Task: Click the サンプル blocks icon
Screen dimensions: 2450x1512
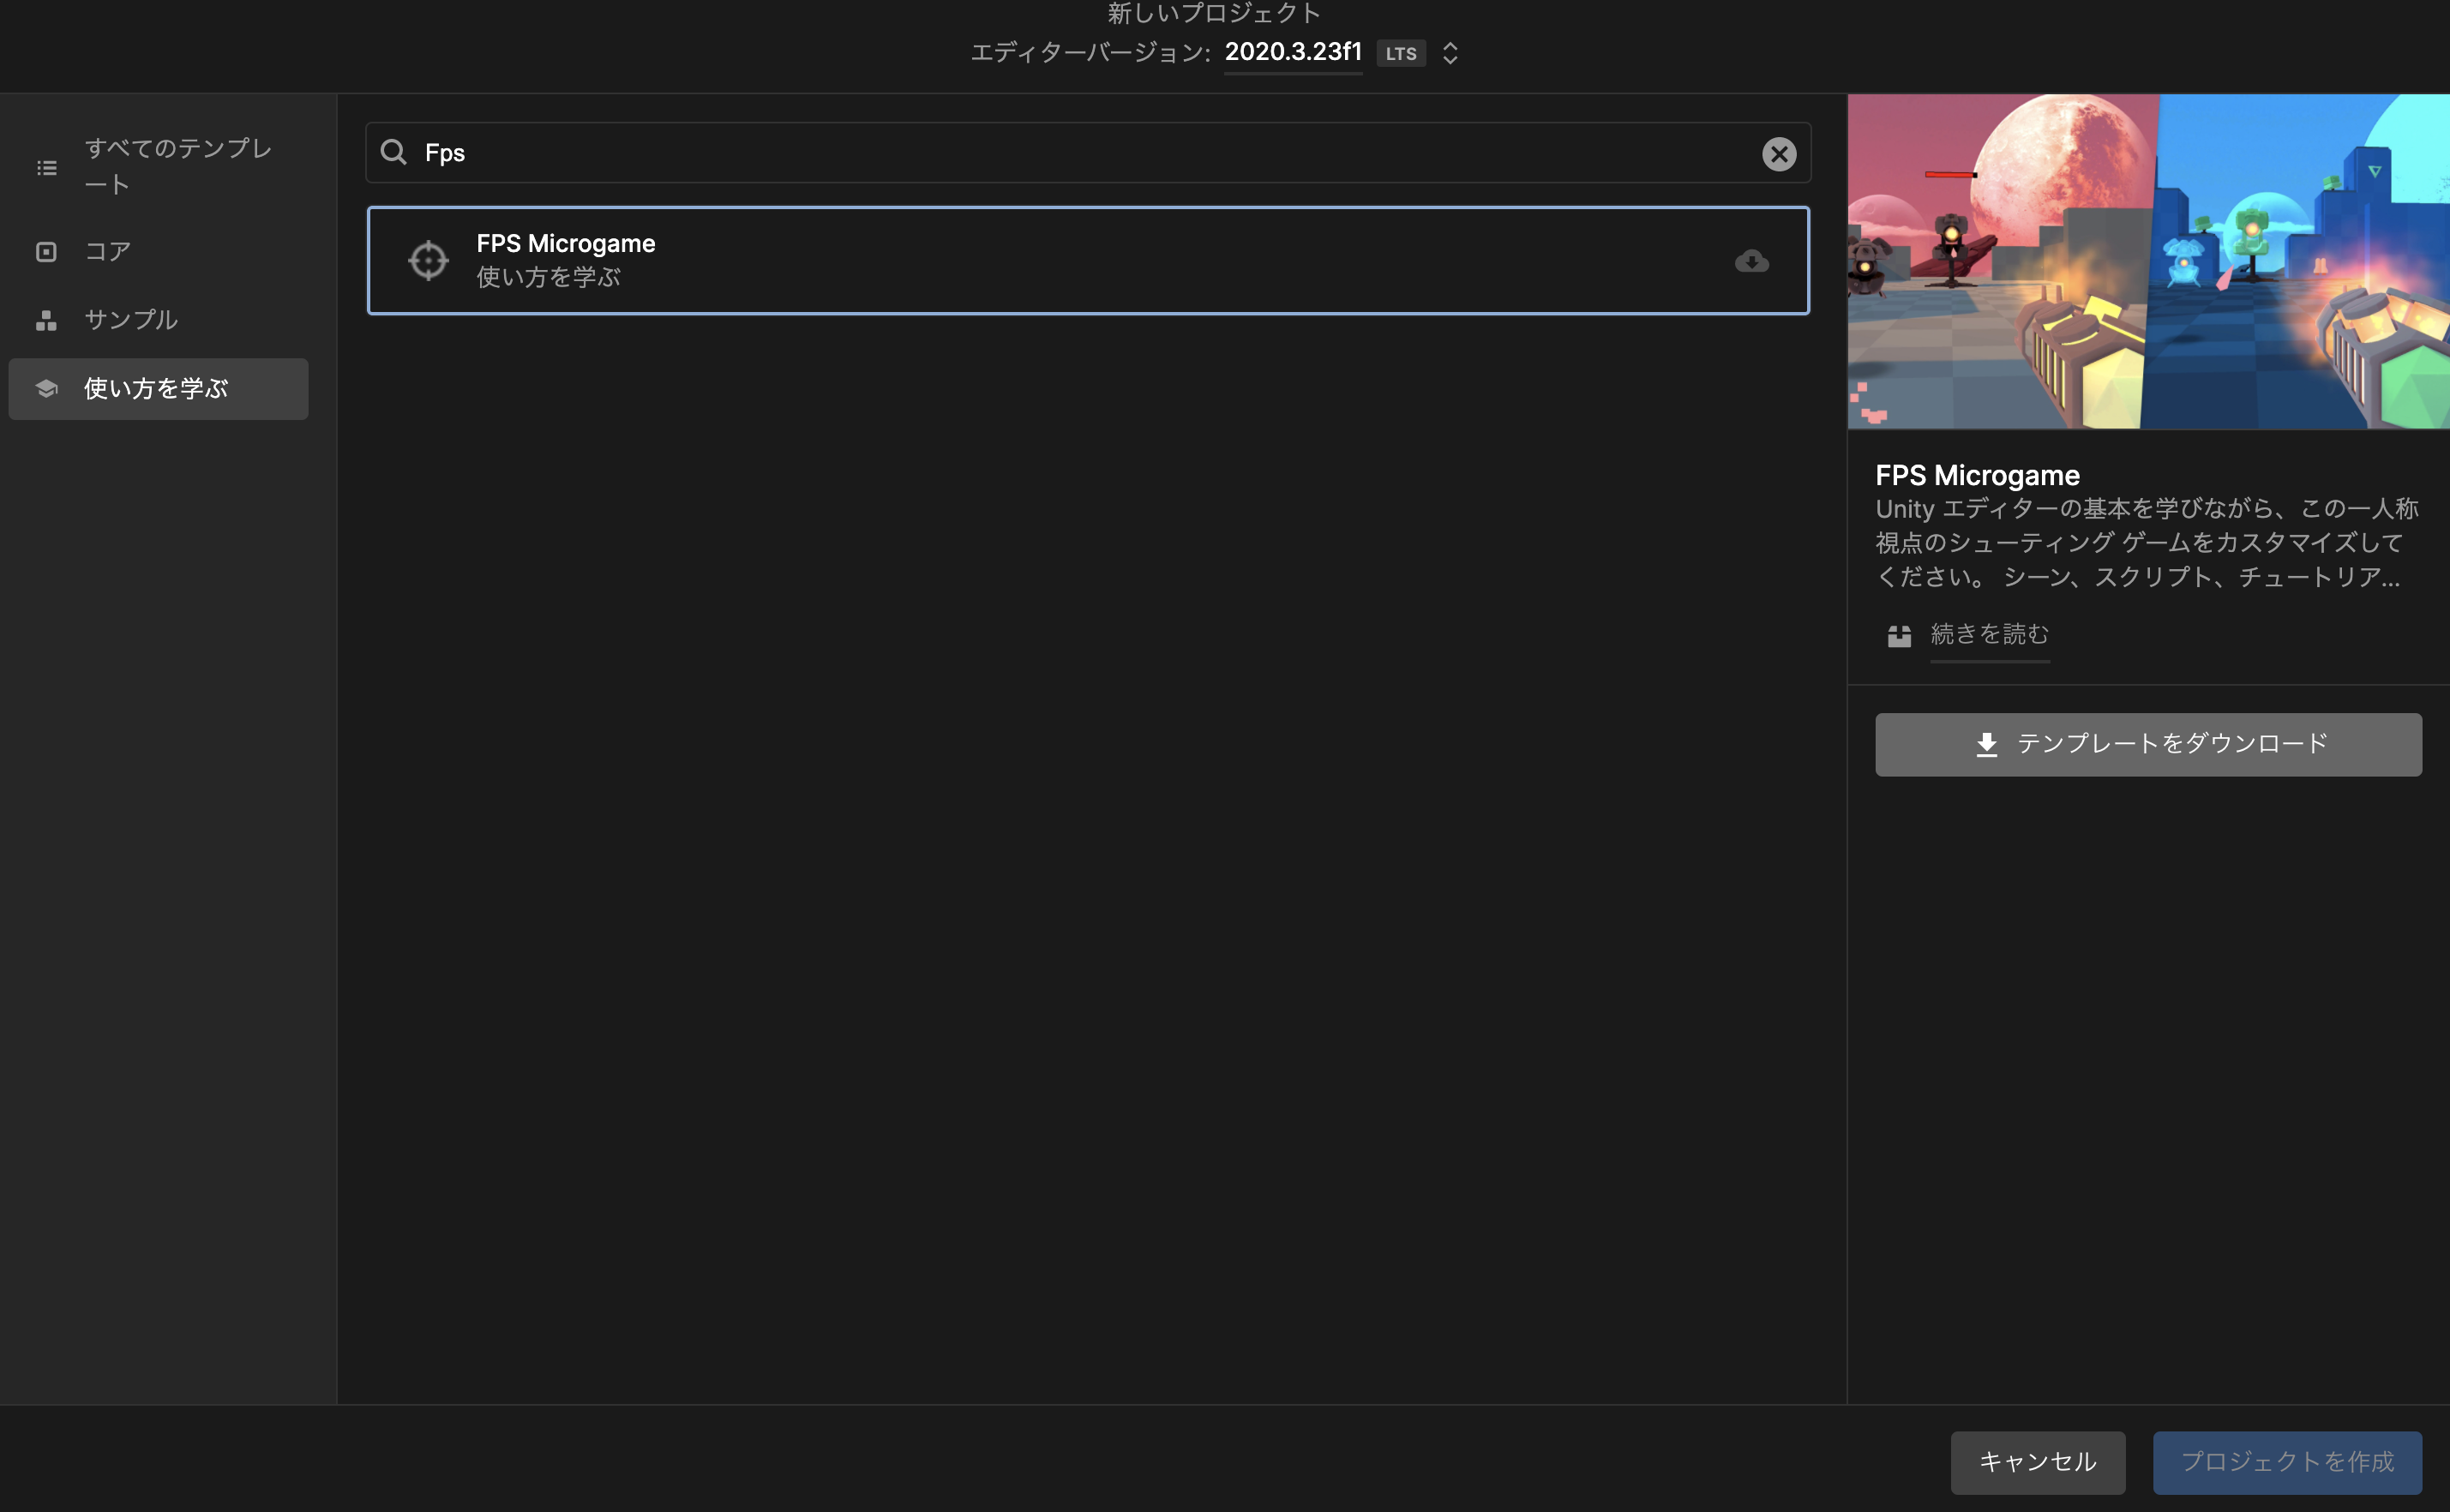Action: tap(46, 320)
